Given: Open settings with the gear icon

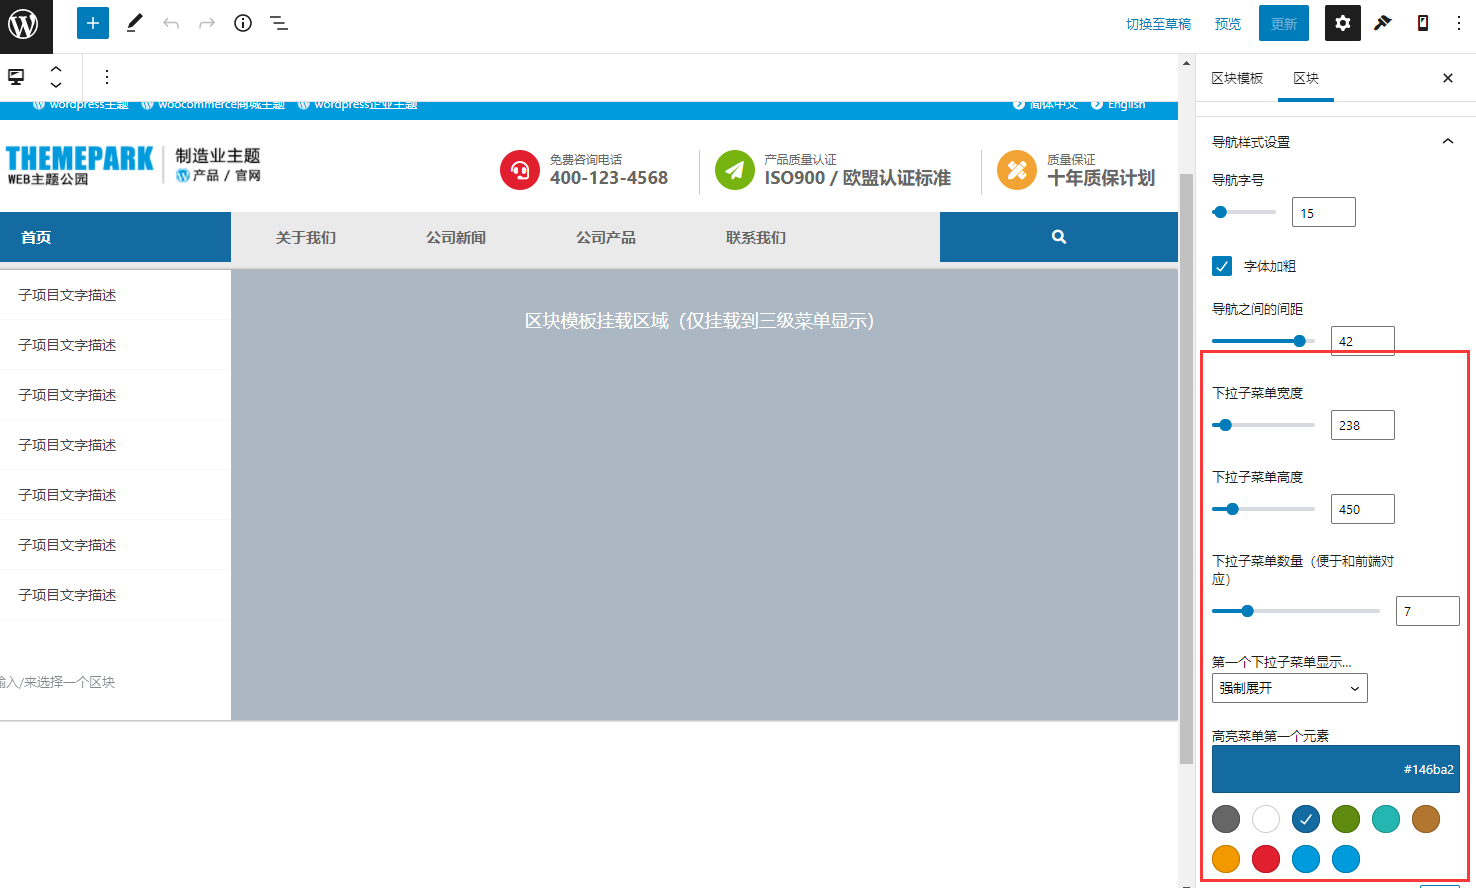Looking at the screenshot, I should click(x=1342, y=22).
